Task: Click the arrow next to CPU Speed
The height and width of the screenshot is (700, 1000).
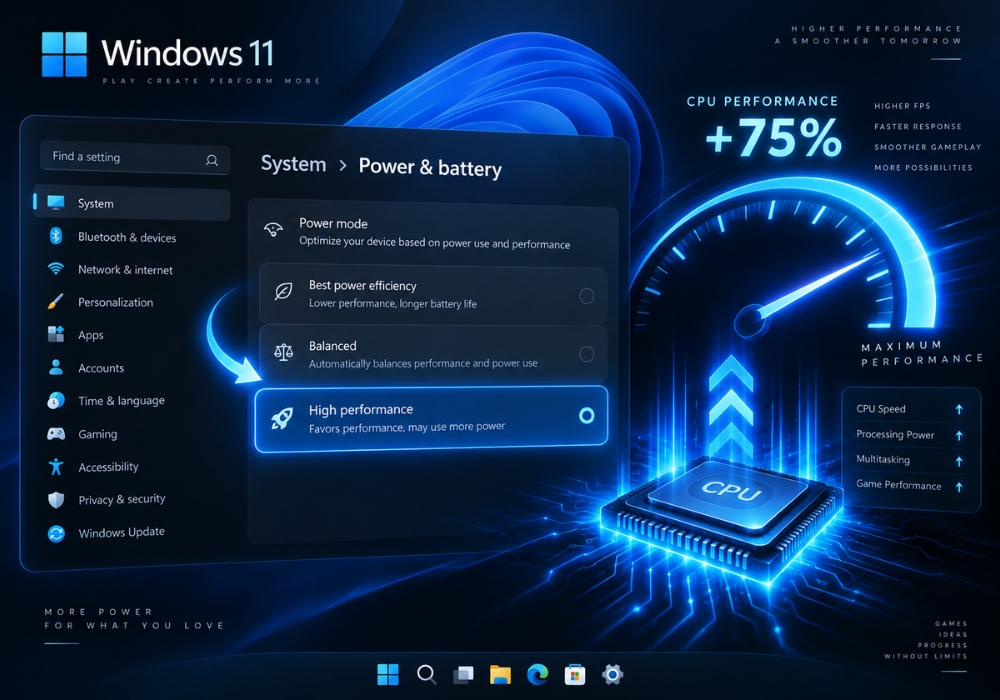Action: (x=959, y=409)
